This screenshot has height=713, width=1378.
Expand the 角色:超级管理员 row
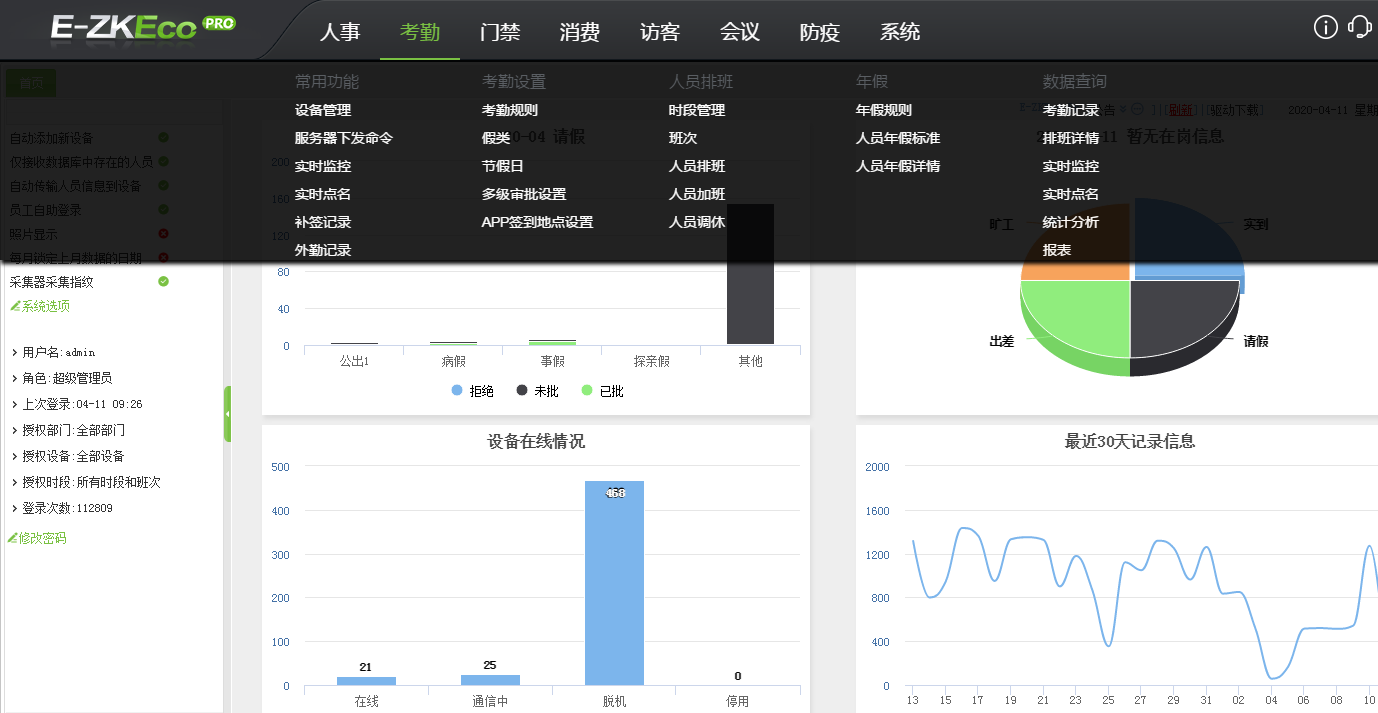[62, 378]
